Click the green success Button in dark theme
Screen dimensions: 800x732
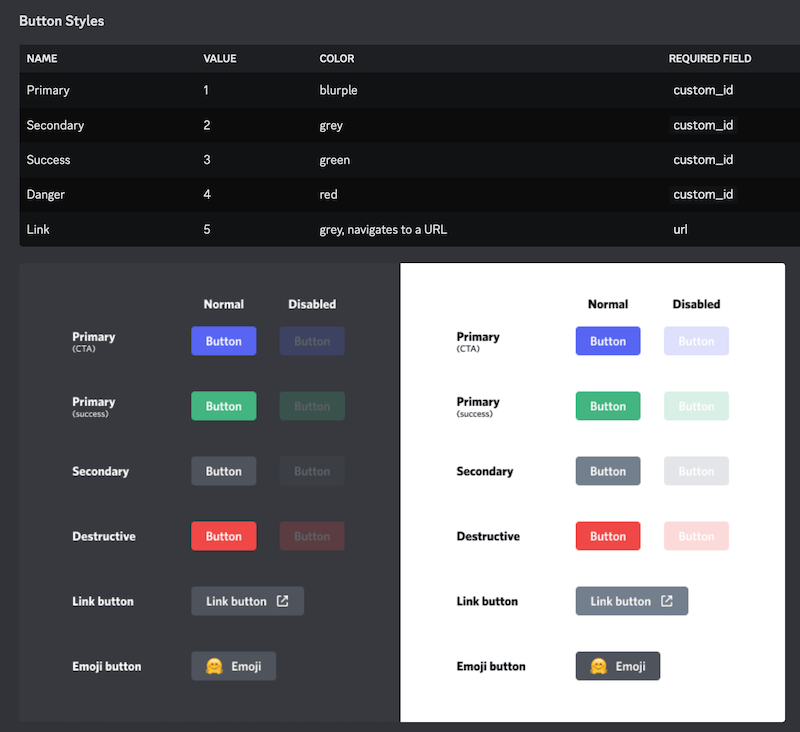[223, 406]
